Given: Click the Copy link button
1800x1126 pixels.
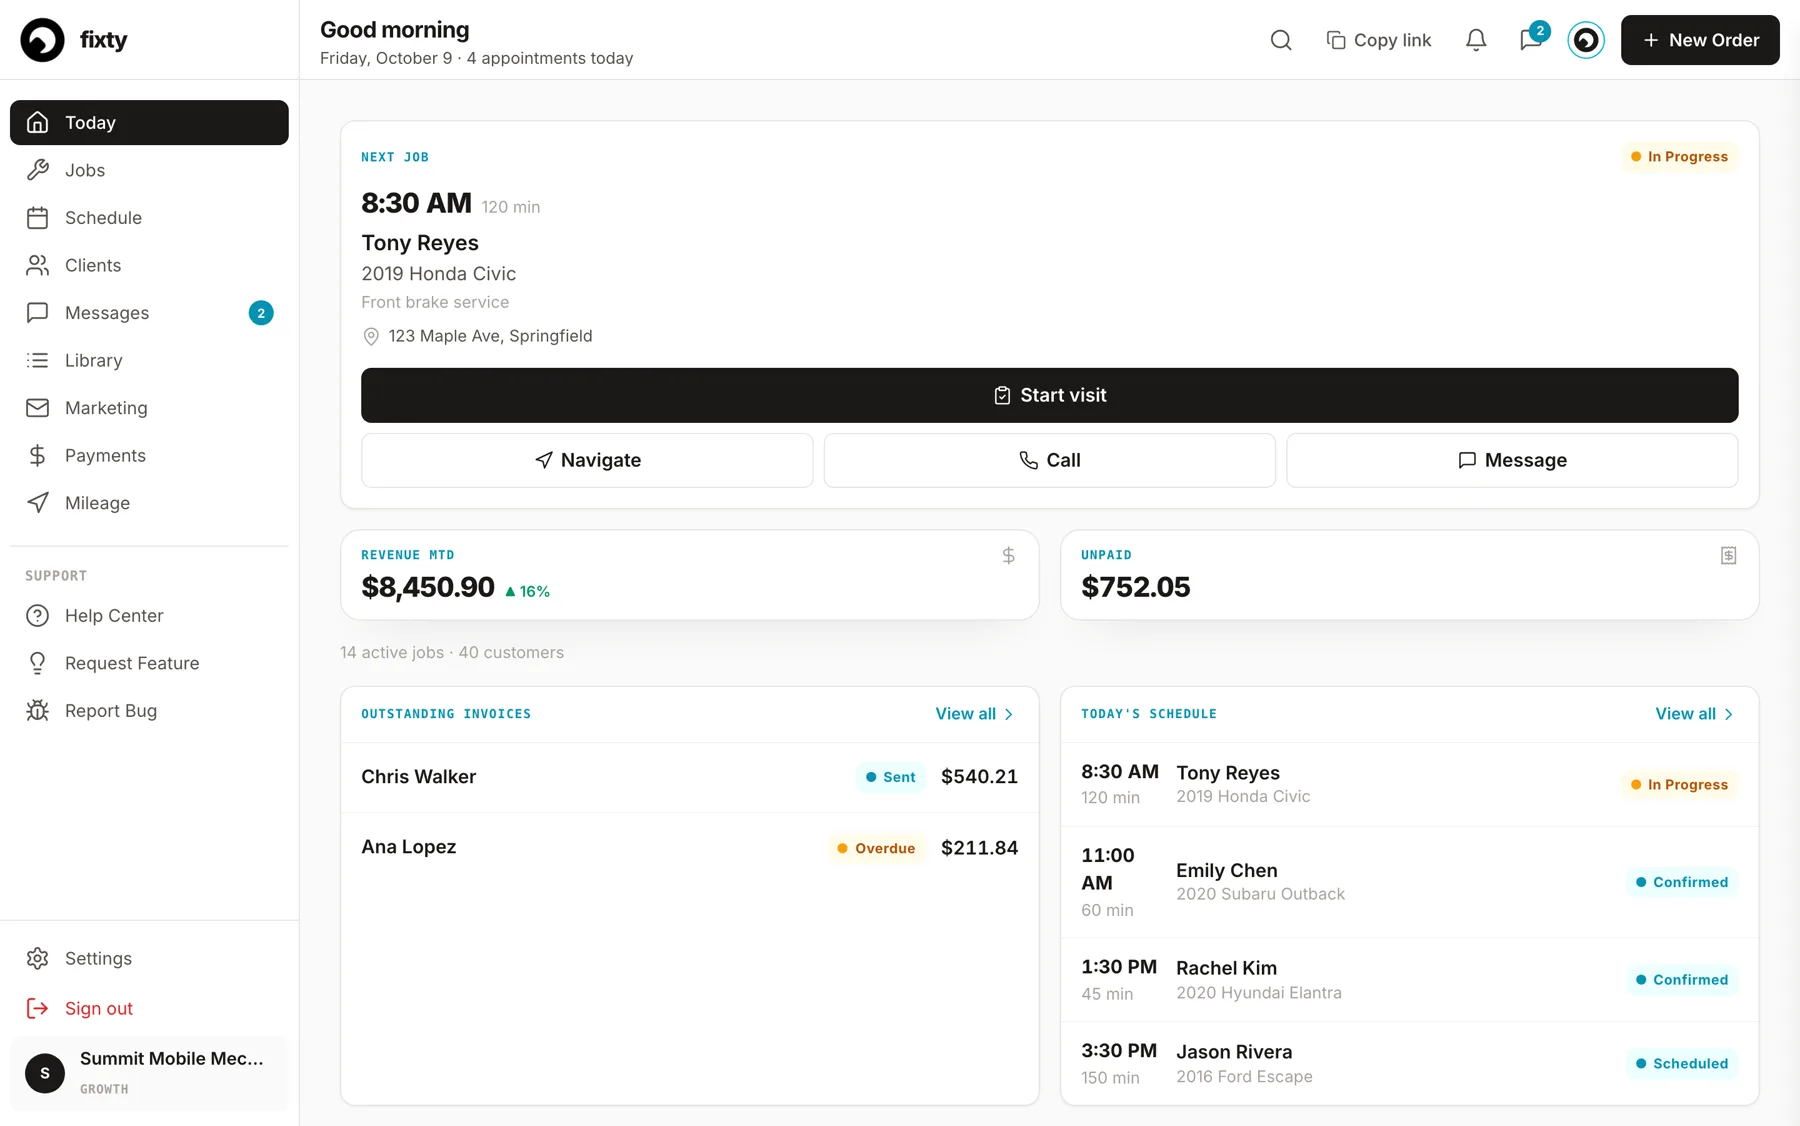Looking at the screenshot, I should point(1379,40).
